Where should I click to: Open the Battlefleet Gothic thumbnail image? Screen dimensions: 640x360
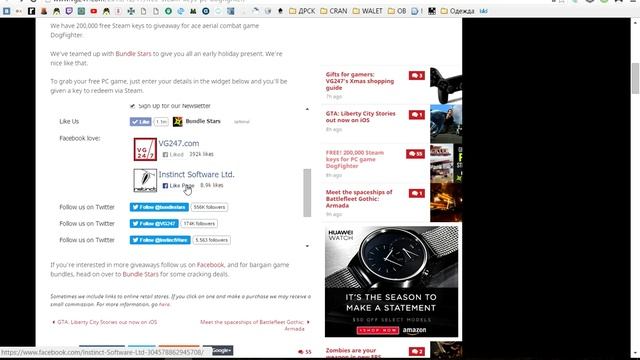[446, 202]
